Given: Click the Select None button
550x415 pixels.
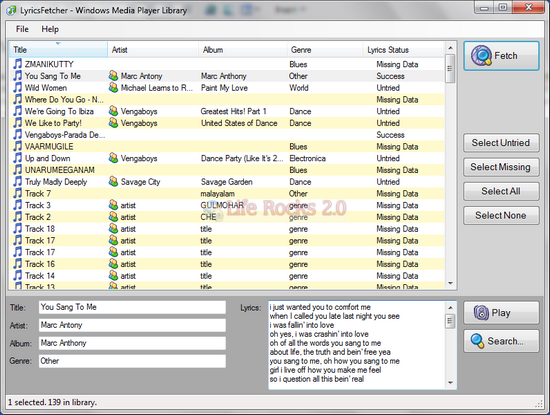Looking at the screenshot, I should (x=501, y=215).
